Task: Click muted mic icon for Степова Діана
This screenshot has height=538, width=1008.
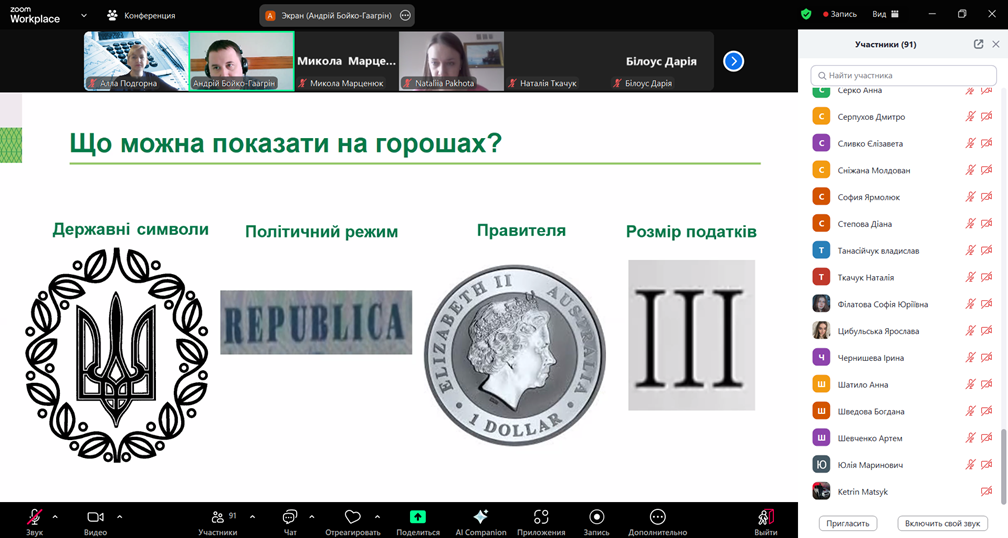Action: point(970,224)
